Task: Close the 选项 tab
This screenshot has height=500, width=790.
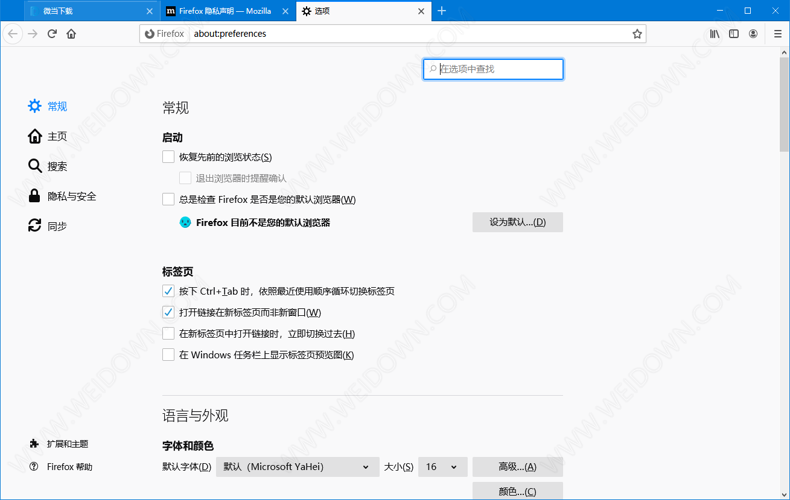Action: pyautogui.click(x=421, y=11)
